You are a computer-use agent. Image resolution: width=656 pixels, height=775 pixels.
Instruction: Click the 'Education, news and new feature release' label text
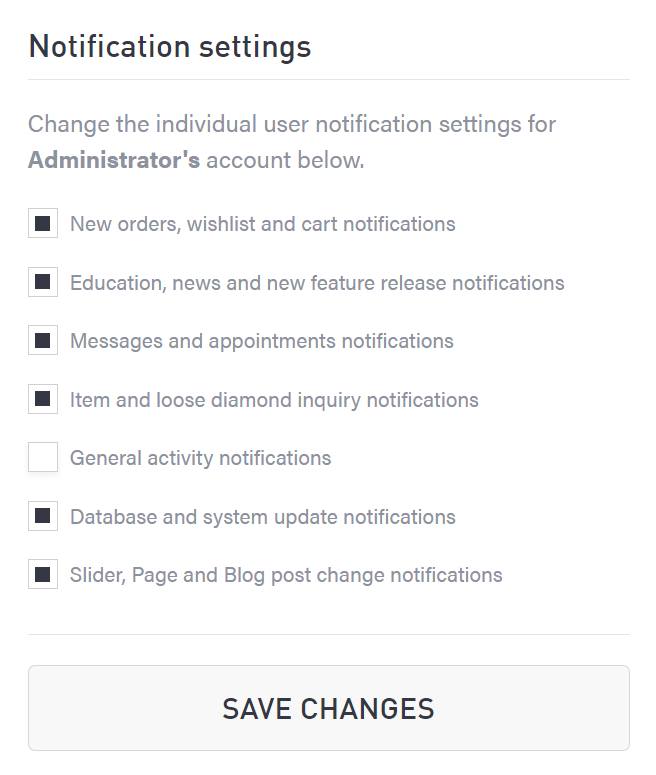[317, 283]
